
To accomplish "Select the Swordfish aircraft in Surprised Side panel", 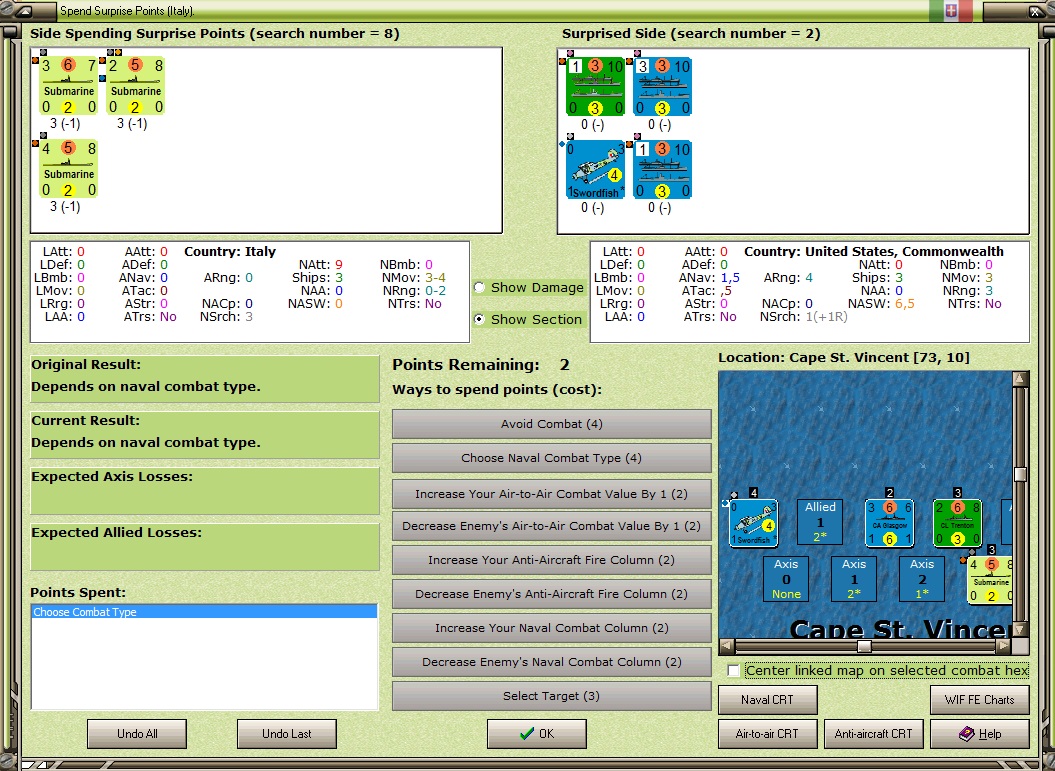I will pos(595,170).
